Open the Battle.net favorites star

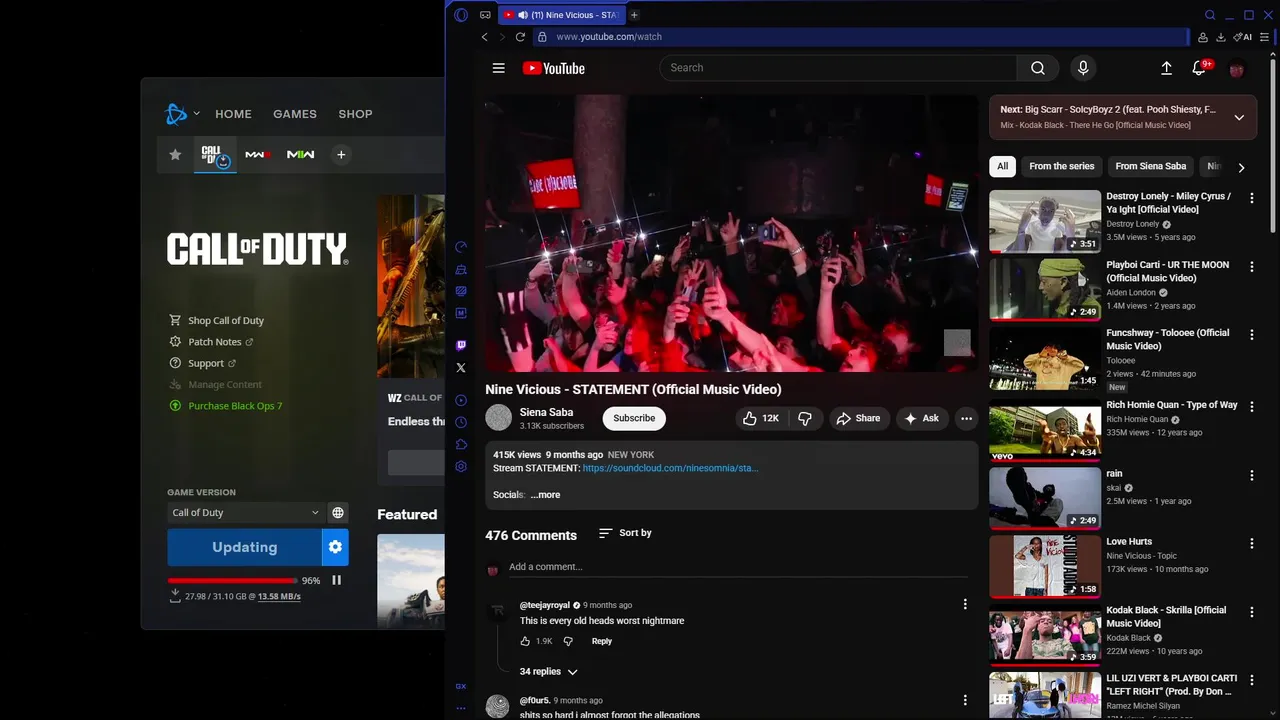pos(175,155)
